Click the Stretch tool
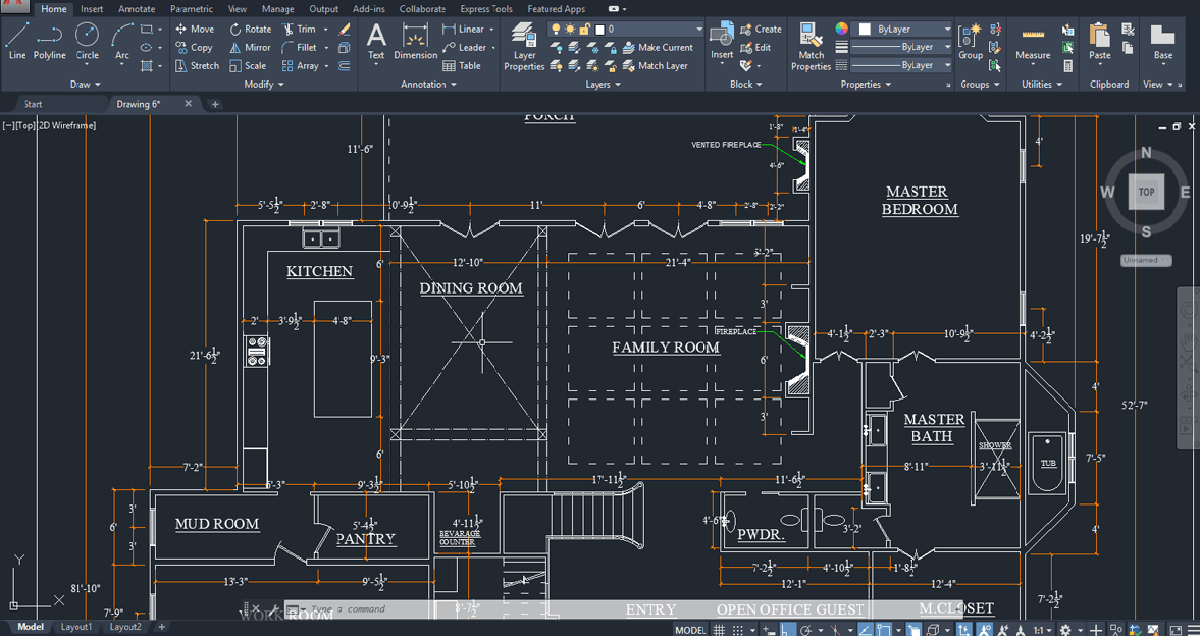Screen dimensions: 1200x636 point(196,65)
